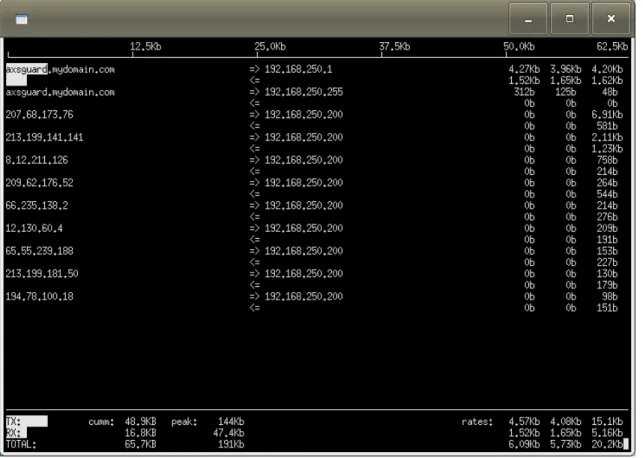Click total rate 20.2Kb

click(x=607, y=444)
